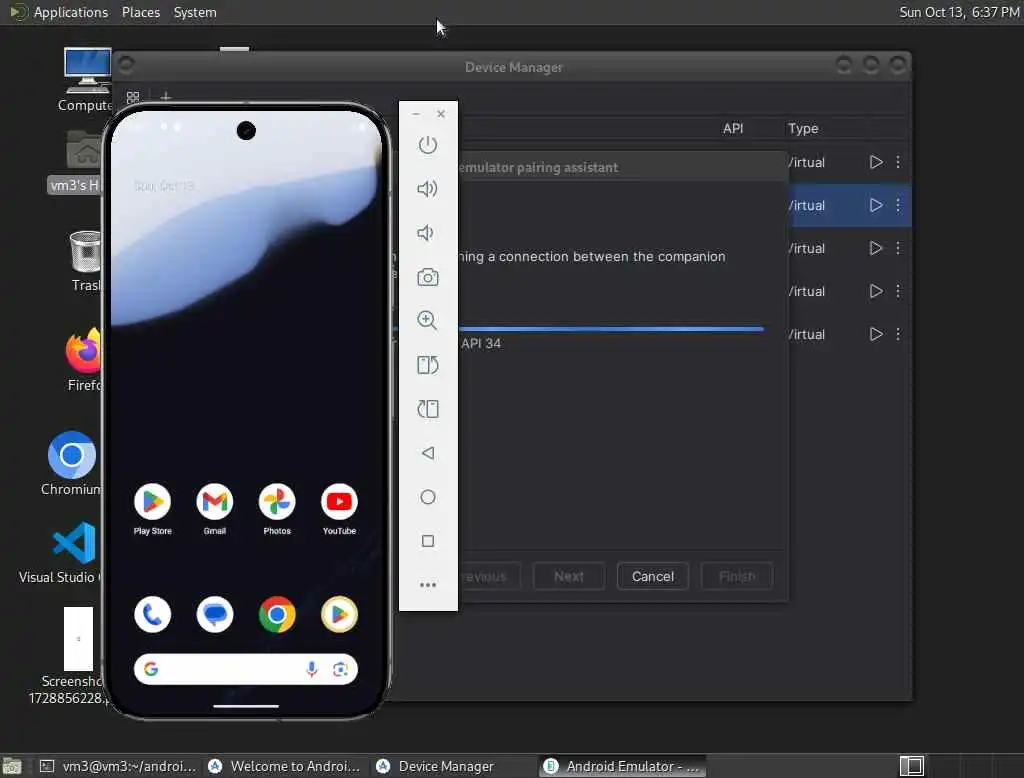This screenshot has width=1024, height=778.
Task: Tap the Google Lens icon in search bar
Action: click(x=340, y=669)
